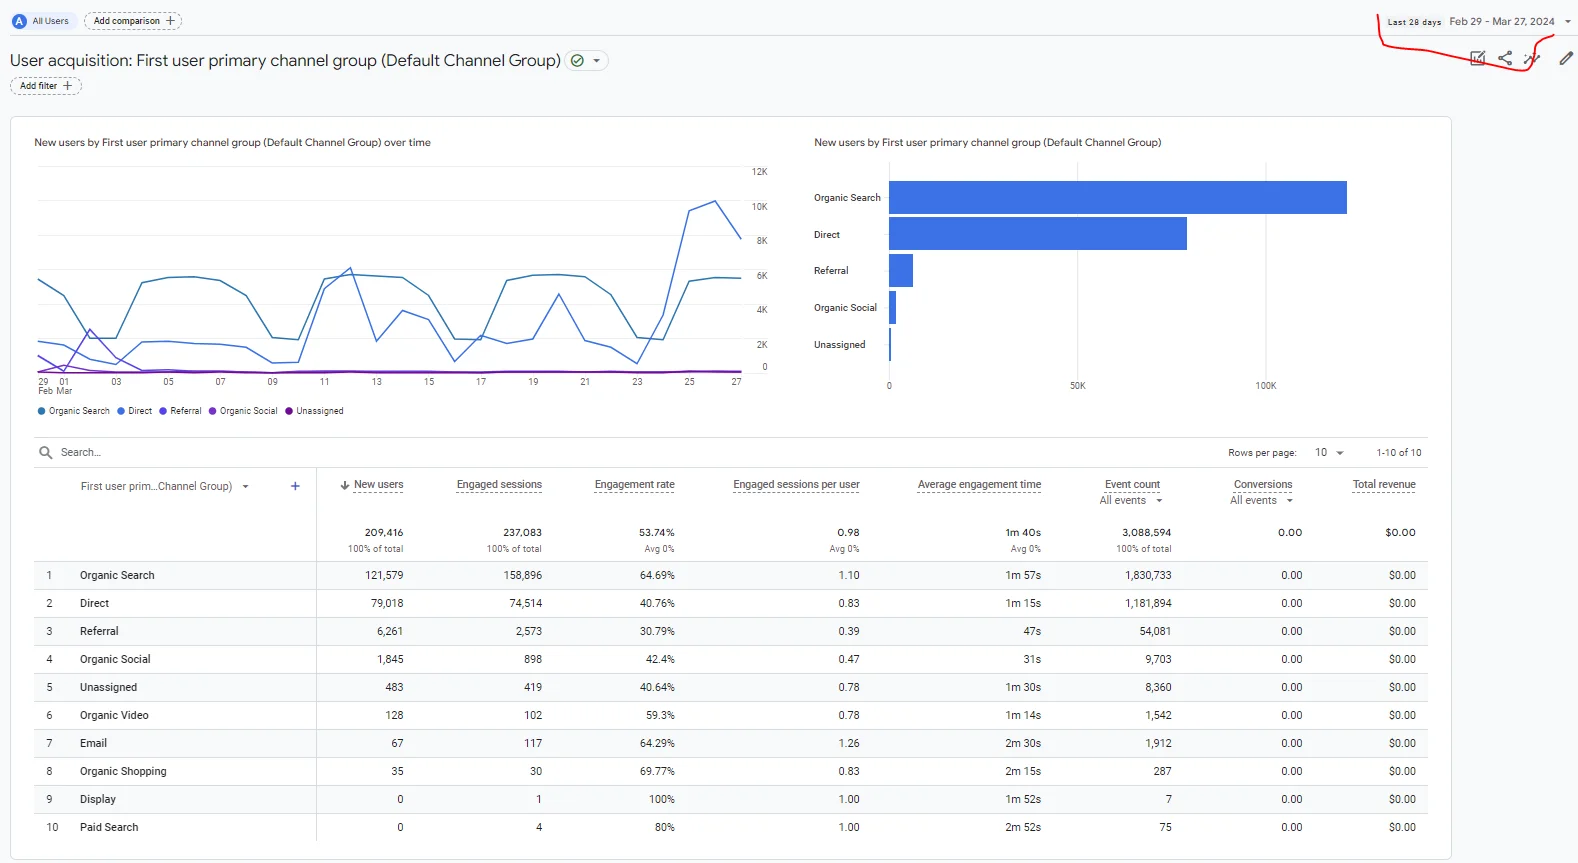Image resolution: width=1578 pixels, height=863 pixels.
Task: Click the 3,088,594 event count total
Action: click(x=1146, y=533)
